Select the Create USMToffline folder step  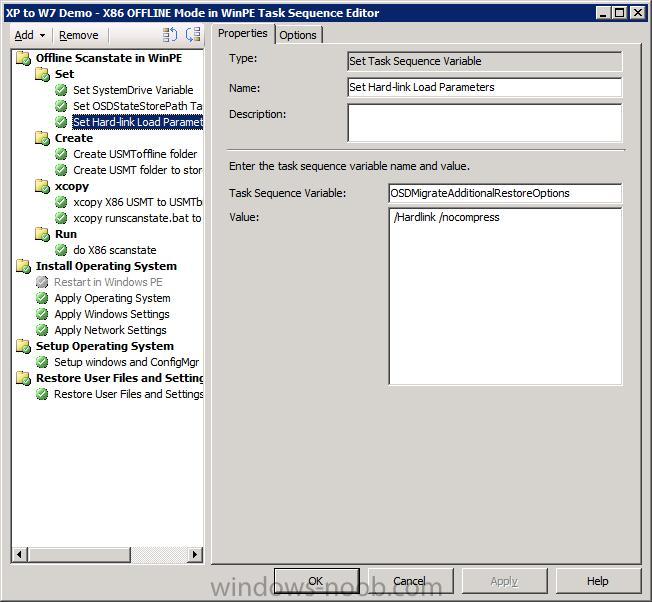(x=135, y=154)
